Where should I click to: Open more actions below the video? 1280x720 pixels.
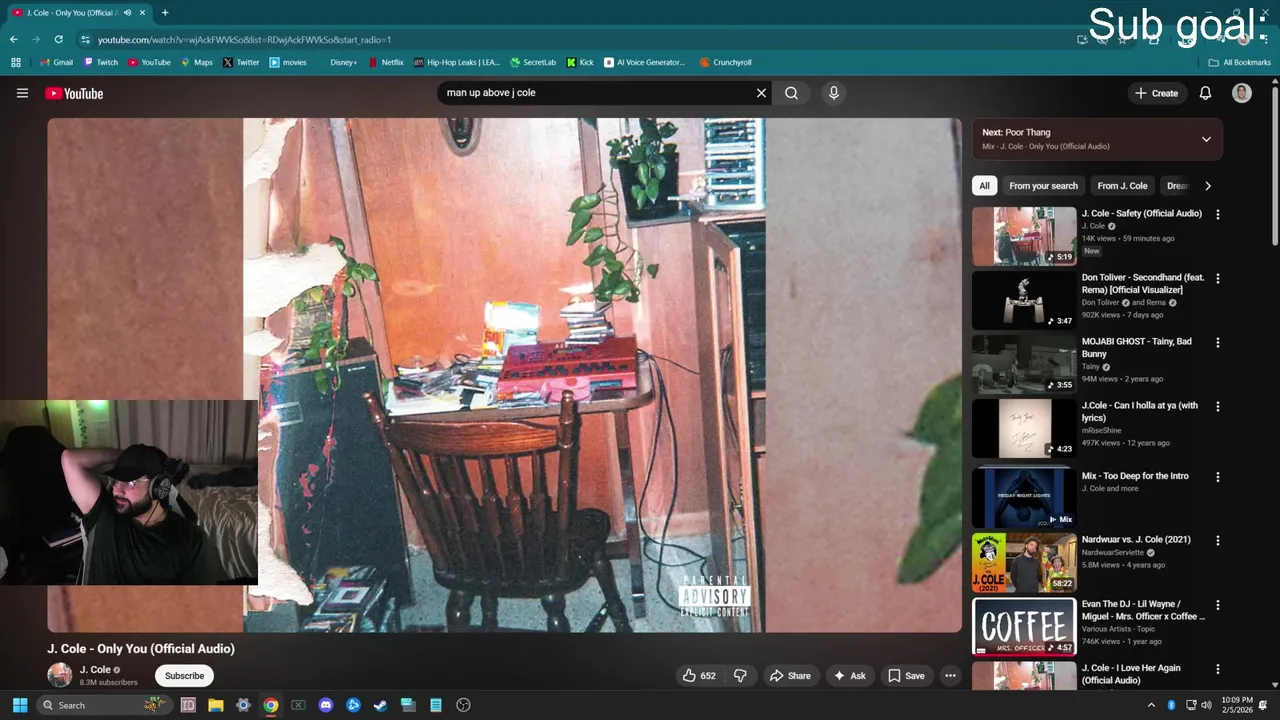click(950, 676)
